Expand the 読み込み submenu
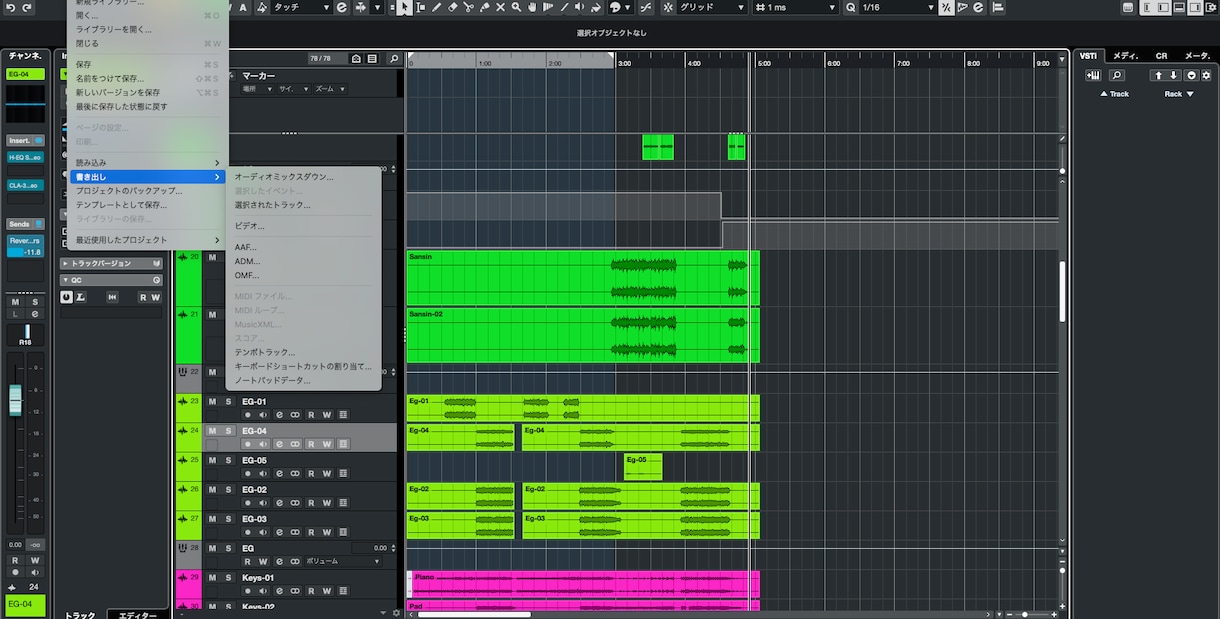Viewport: 1220px width, 619px height. pos(148,162)
